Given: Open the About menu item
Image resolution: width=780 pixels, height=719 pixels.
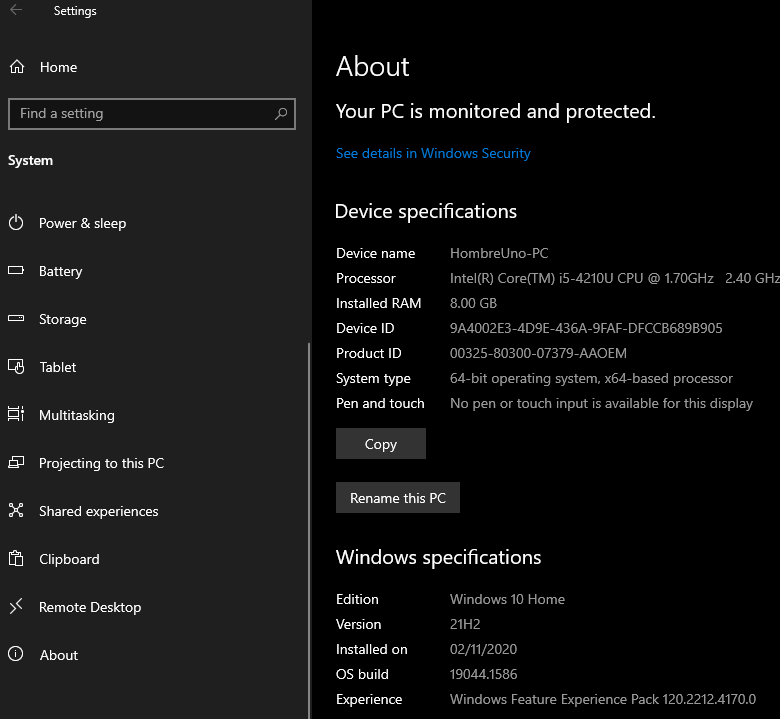Looking at the screenshot, I should [x=58, y=655].
